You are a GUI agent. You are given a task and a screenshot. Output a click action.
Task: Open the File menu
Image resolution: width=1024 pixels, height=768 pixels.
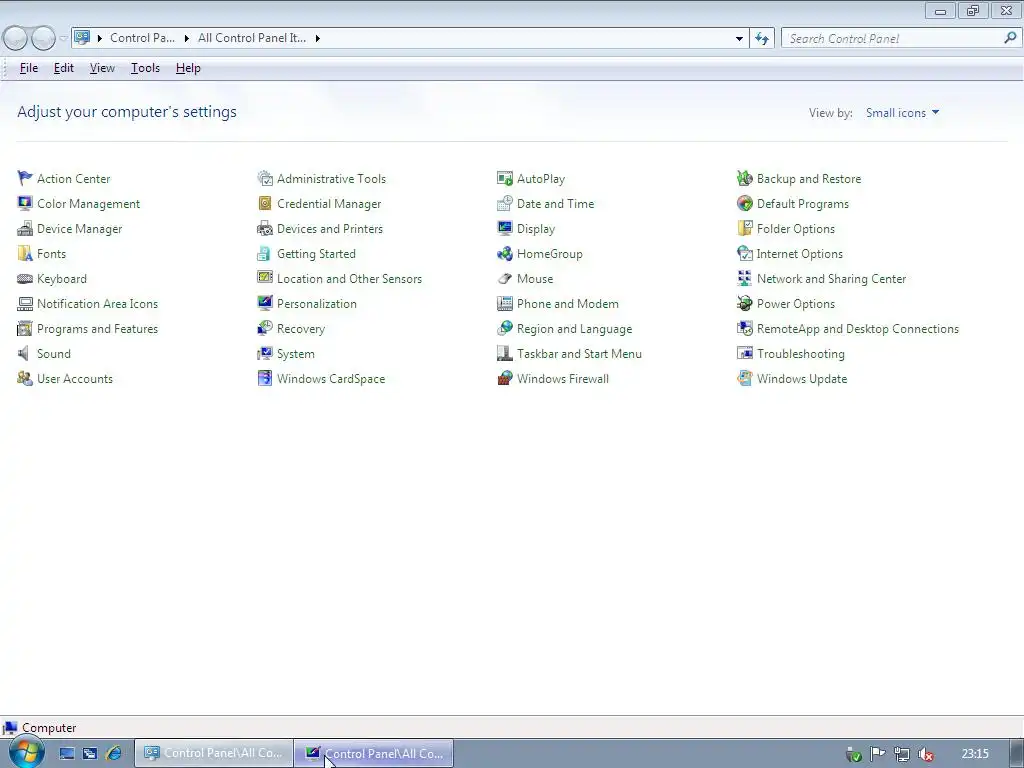(29, 68)
